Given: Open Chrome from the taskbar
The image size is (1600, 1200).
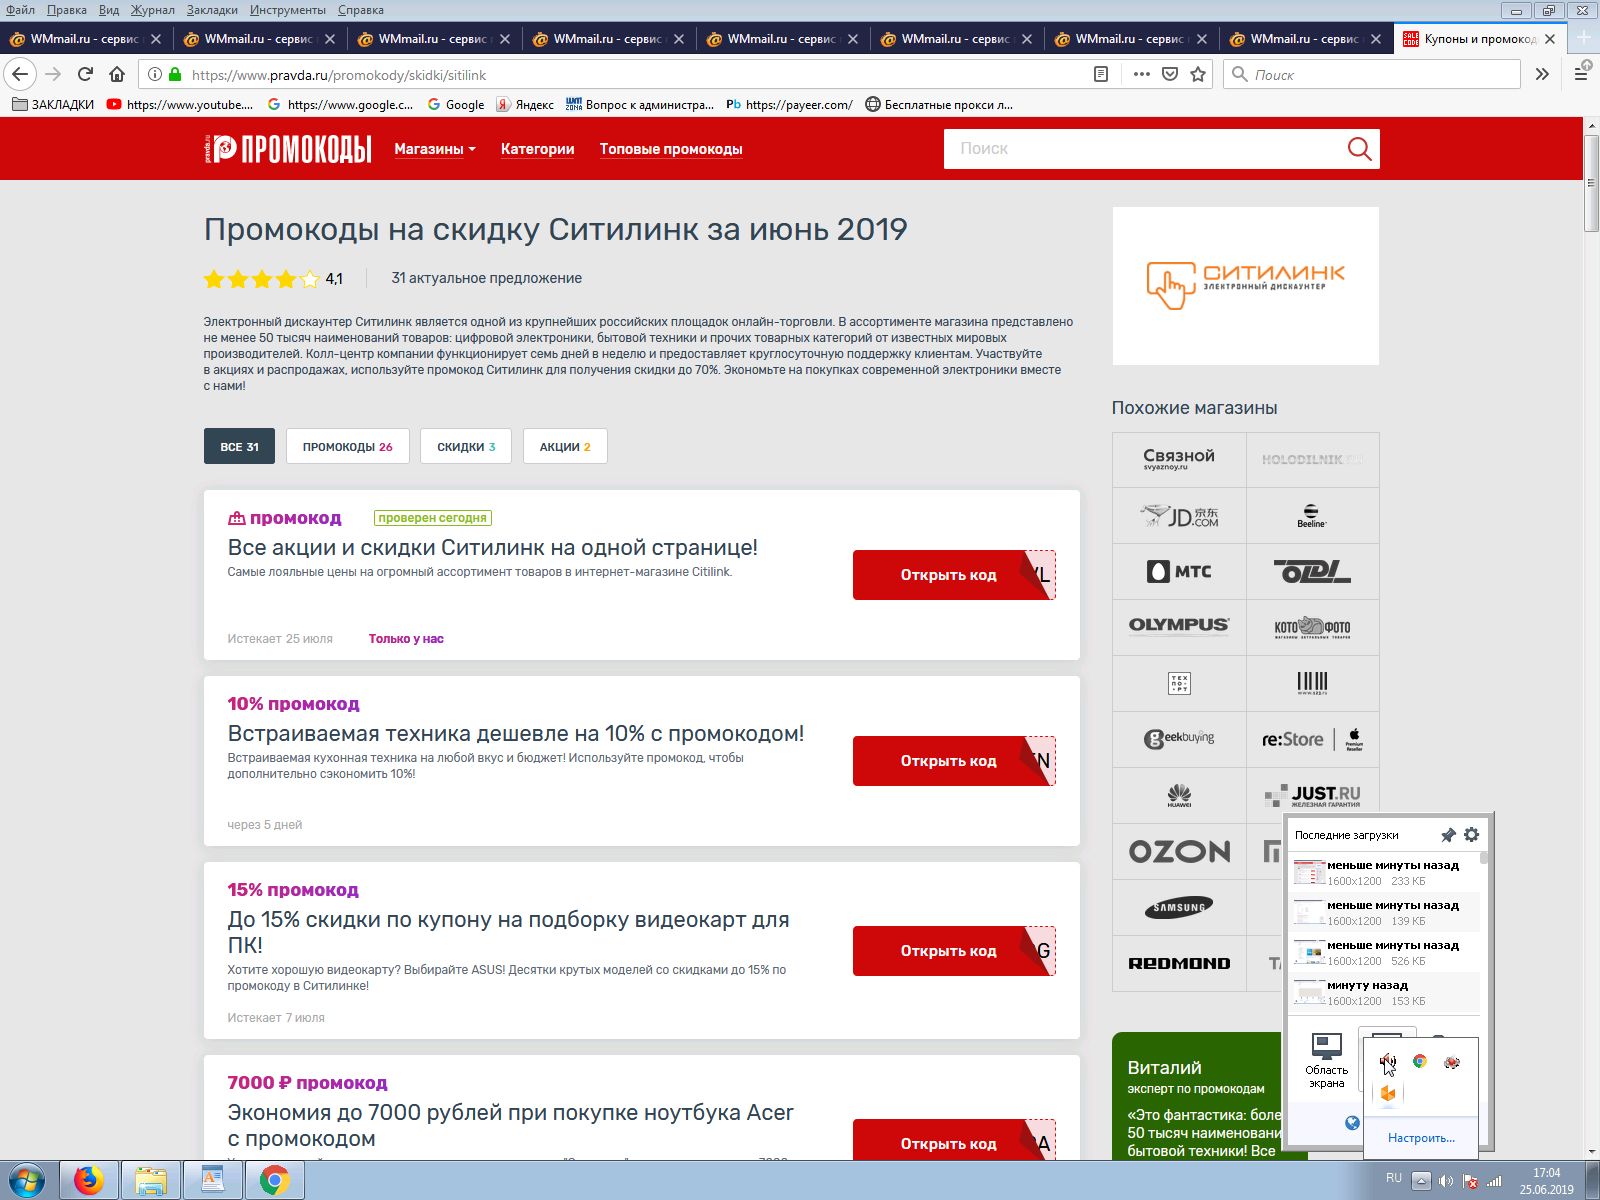Looking at the screenshot, I should point(275,1181).
